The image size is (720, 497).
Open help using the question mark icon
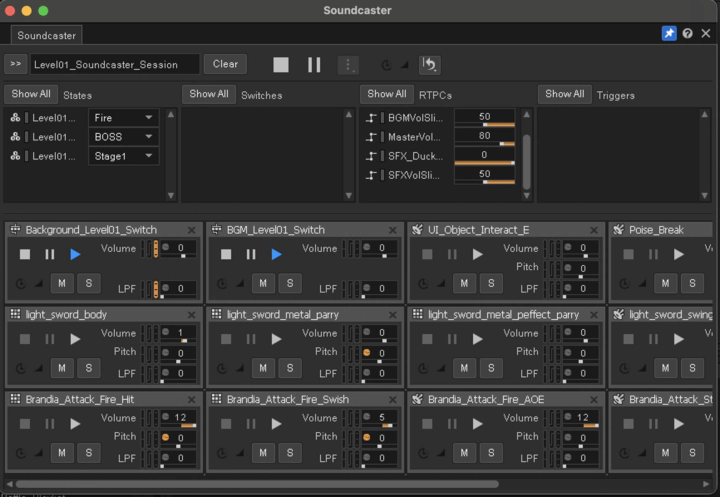[687, 34]
